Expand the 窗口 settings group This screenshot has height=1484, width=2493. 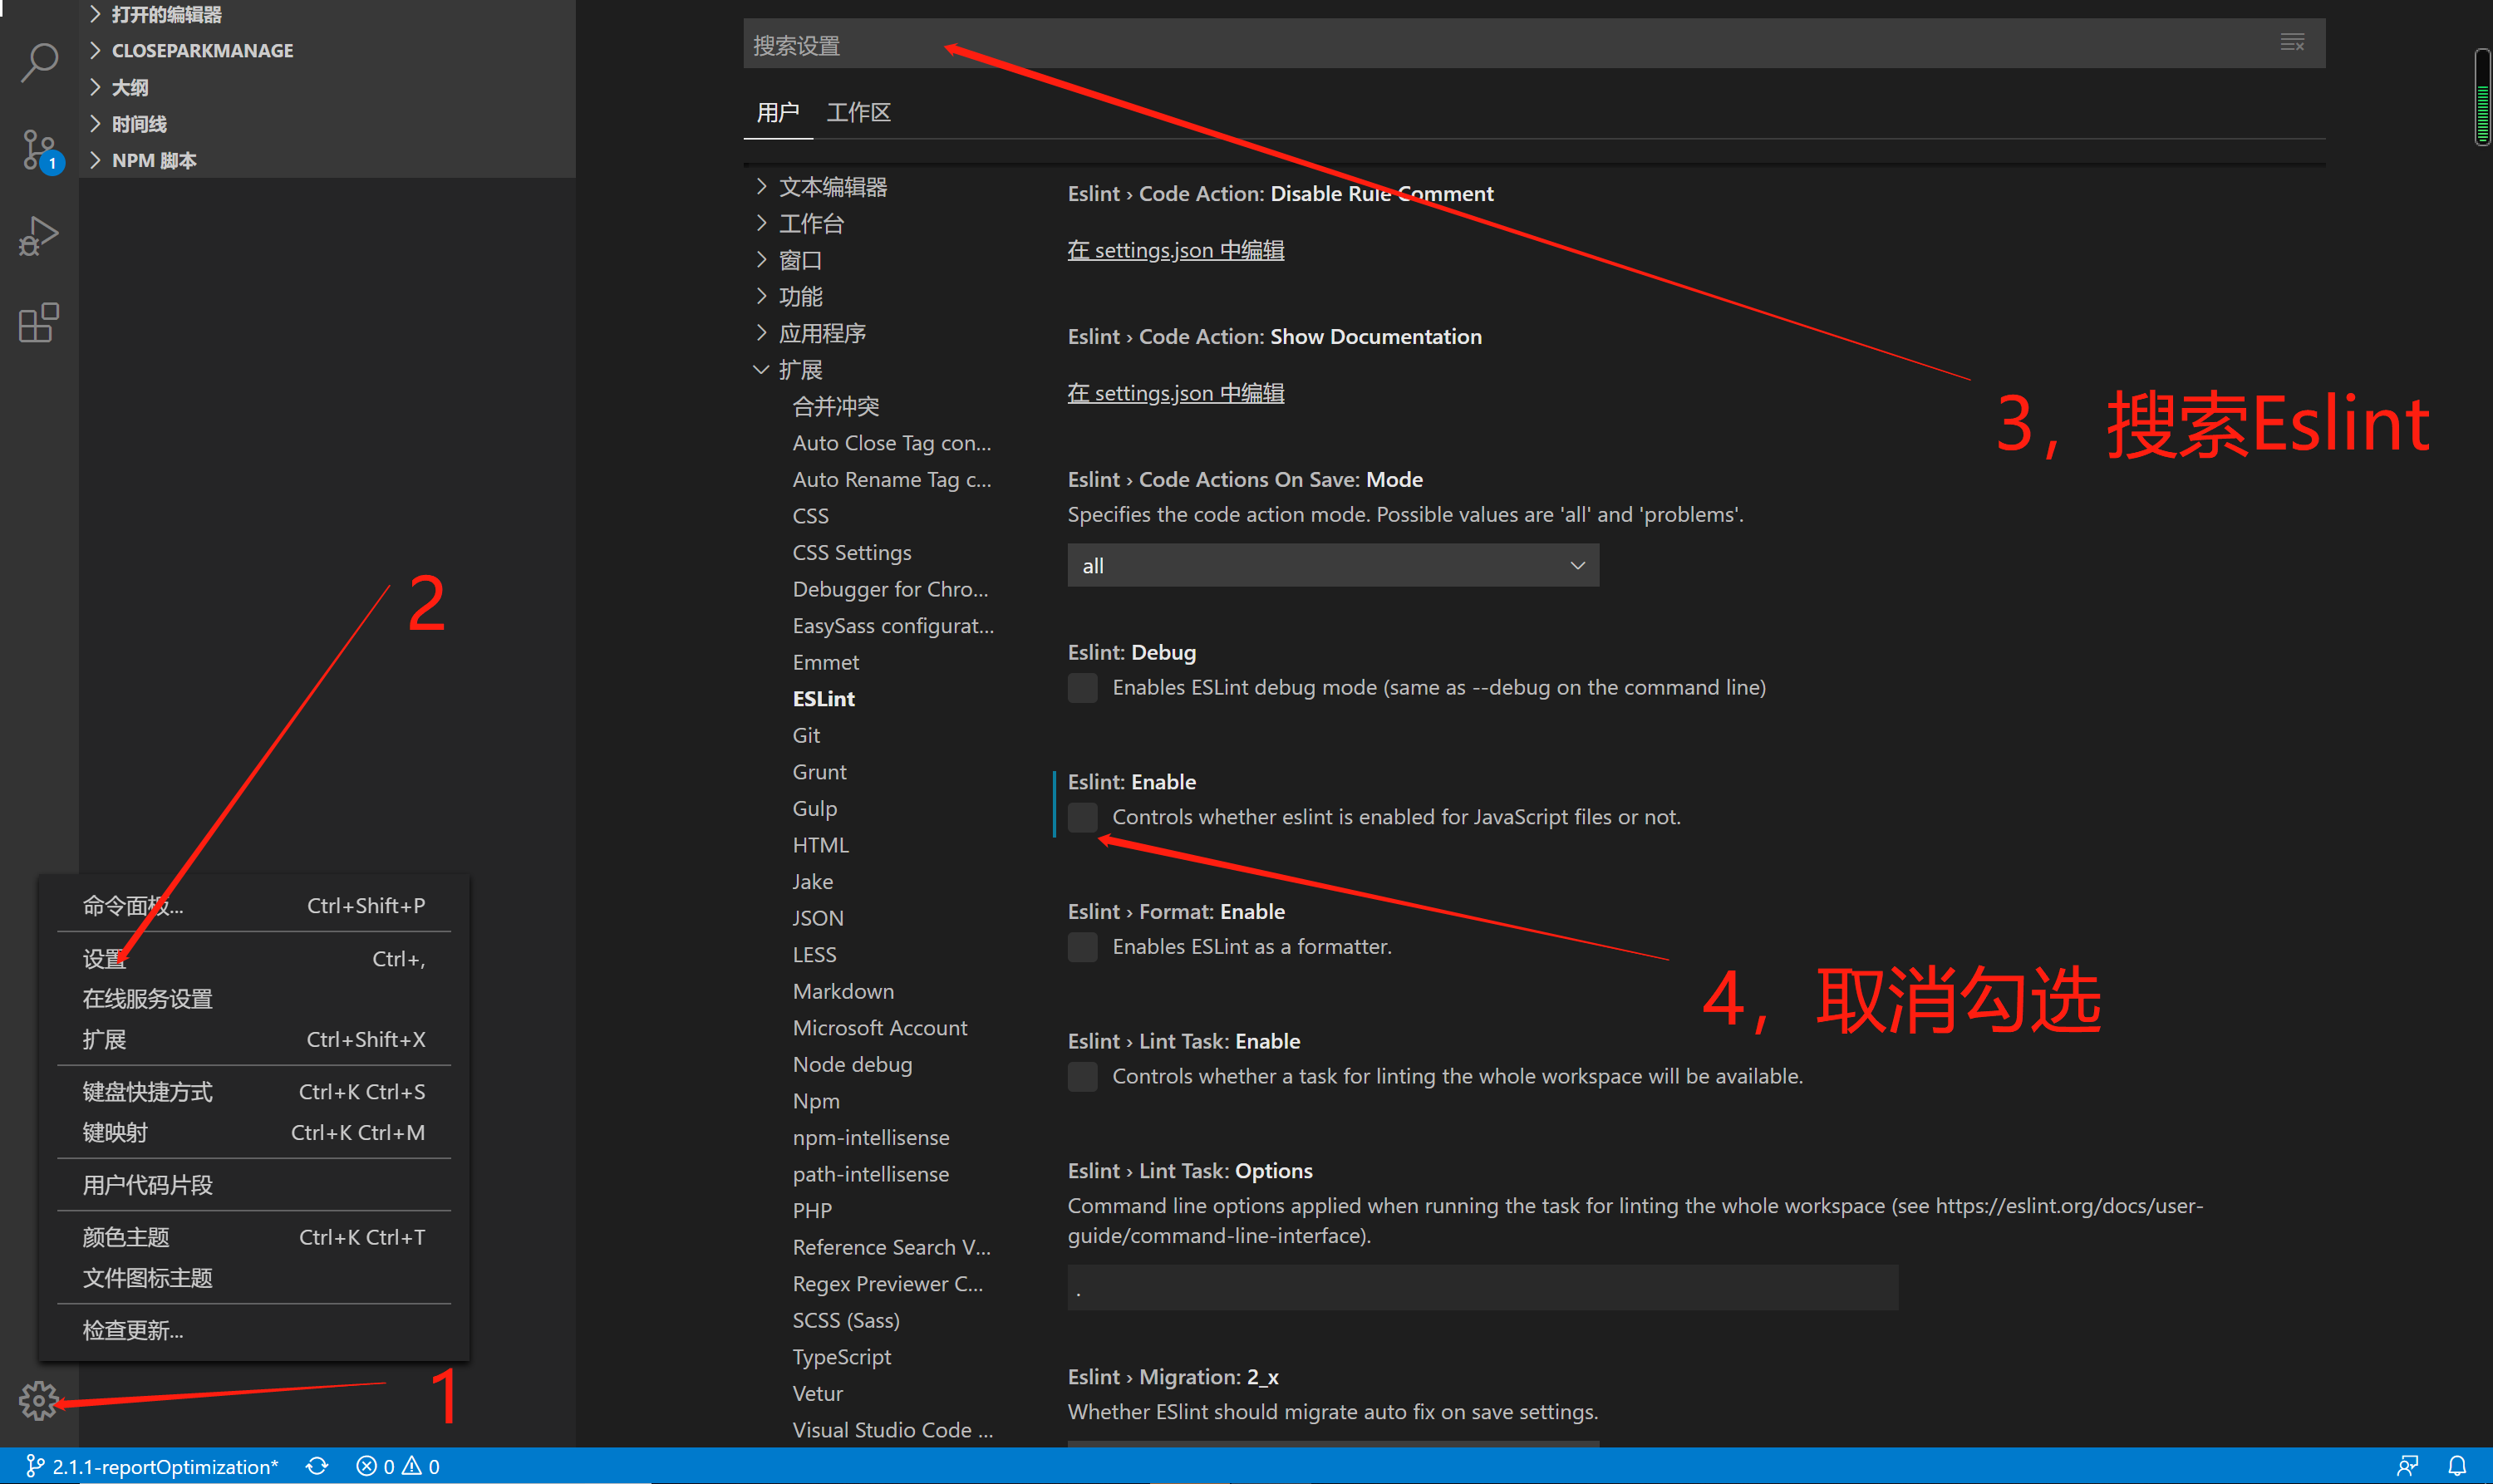788,260
